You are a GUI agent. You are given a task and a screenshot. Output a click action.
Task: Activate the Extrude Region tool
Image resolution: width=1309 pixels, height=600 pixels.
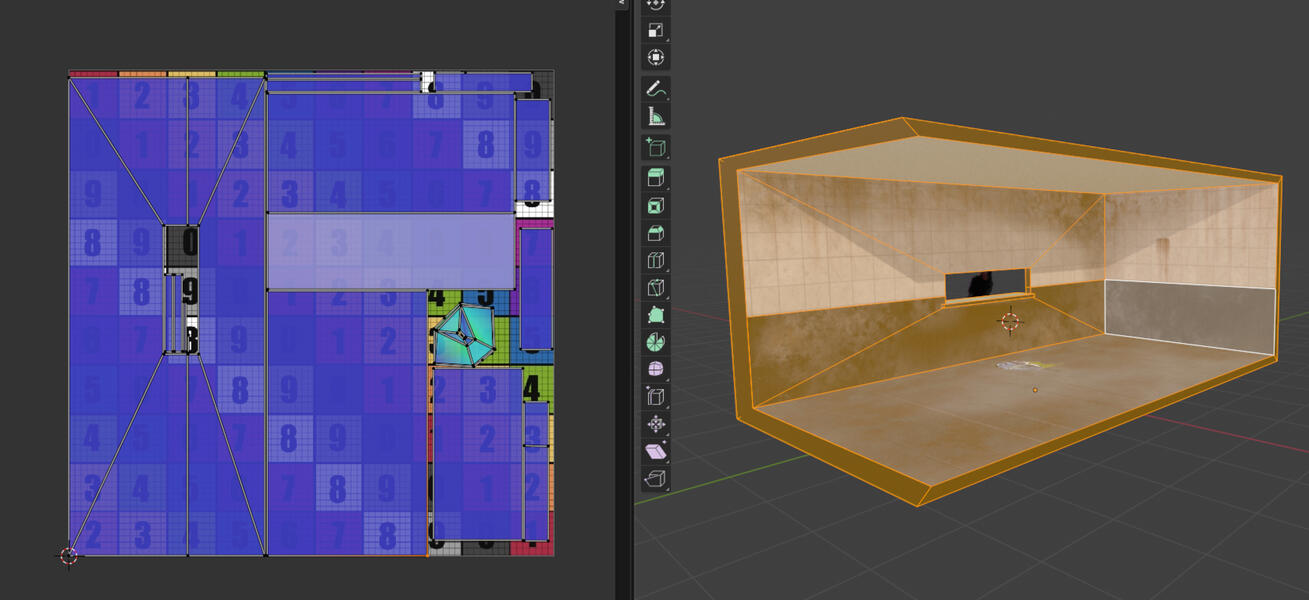pos(655,178)
